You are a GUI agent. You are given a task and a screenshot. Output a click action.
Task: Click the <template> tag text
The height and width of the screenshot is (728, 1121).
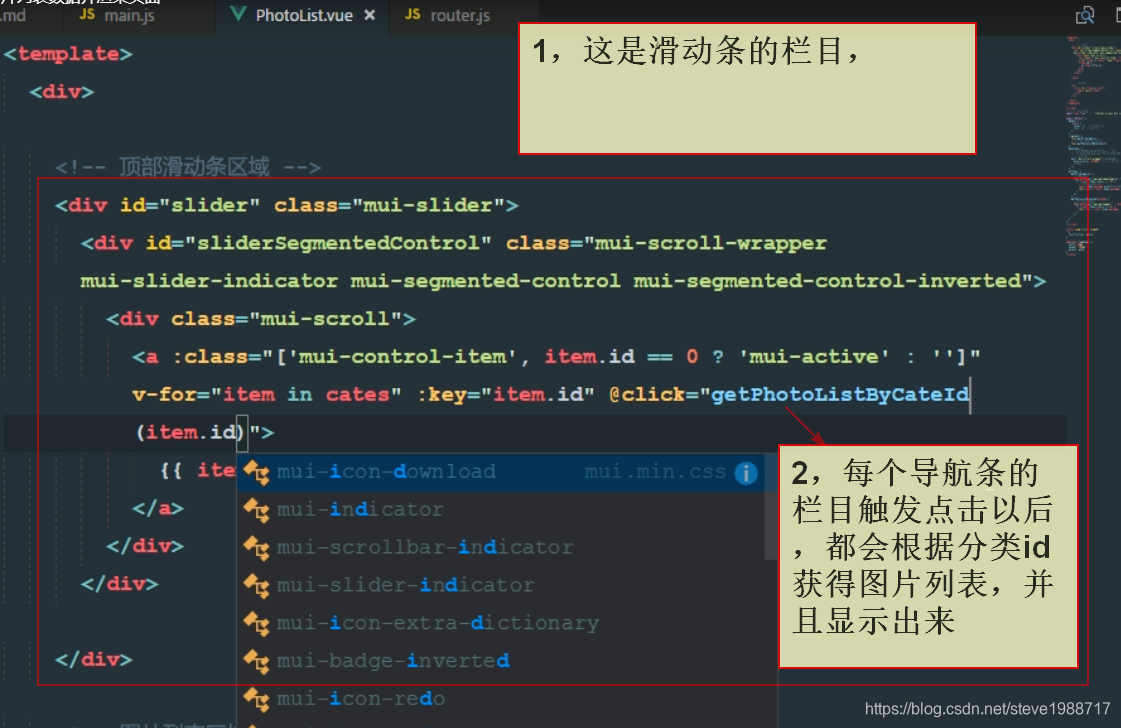(x=69, y=54)
